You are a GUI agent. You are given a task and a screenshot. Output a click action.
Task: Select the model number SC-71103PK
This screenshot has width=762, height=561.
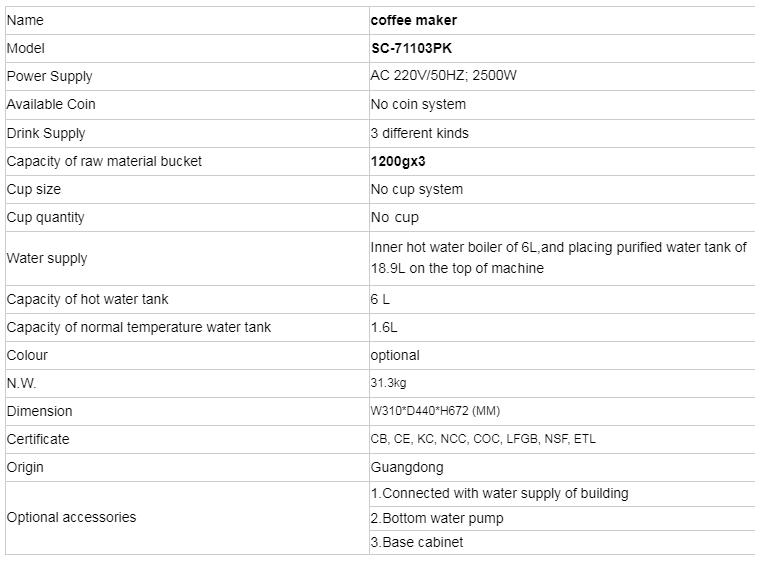(412, 48)
